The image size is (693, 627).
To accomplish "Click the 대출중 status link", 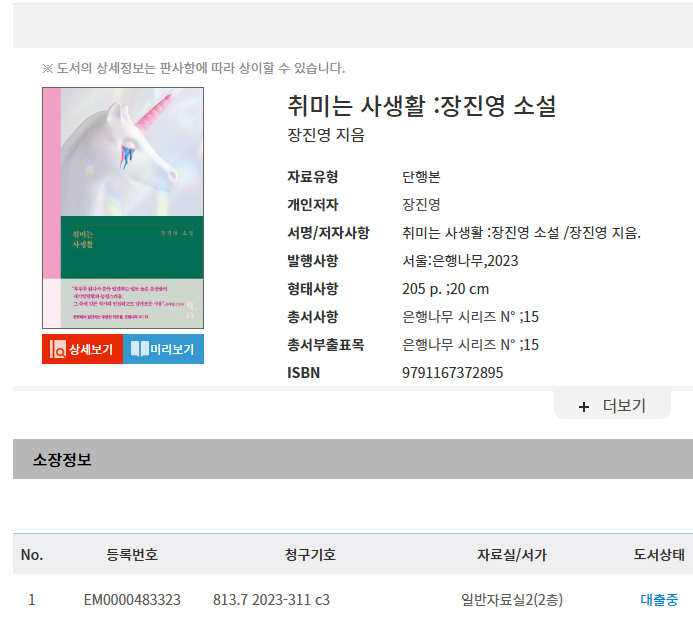I will pyautogui.click(x=659, y=600).
